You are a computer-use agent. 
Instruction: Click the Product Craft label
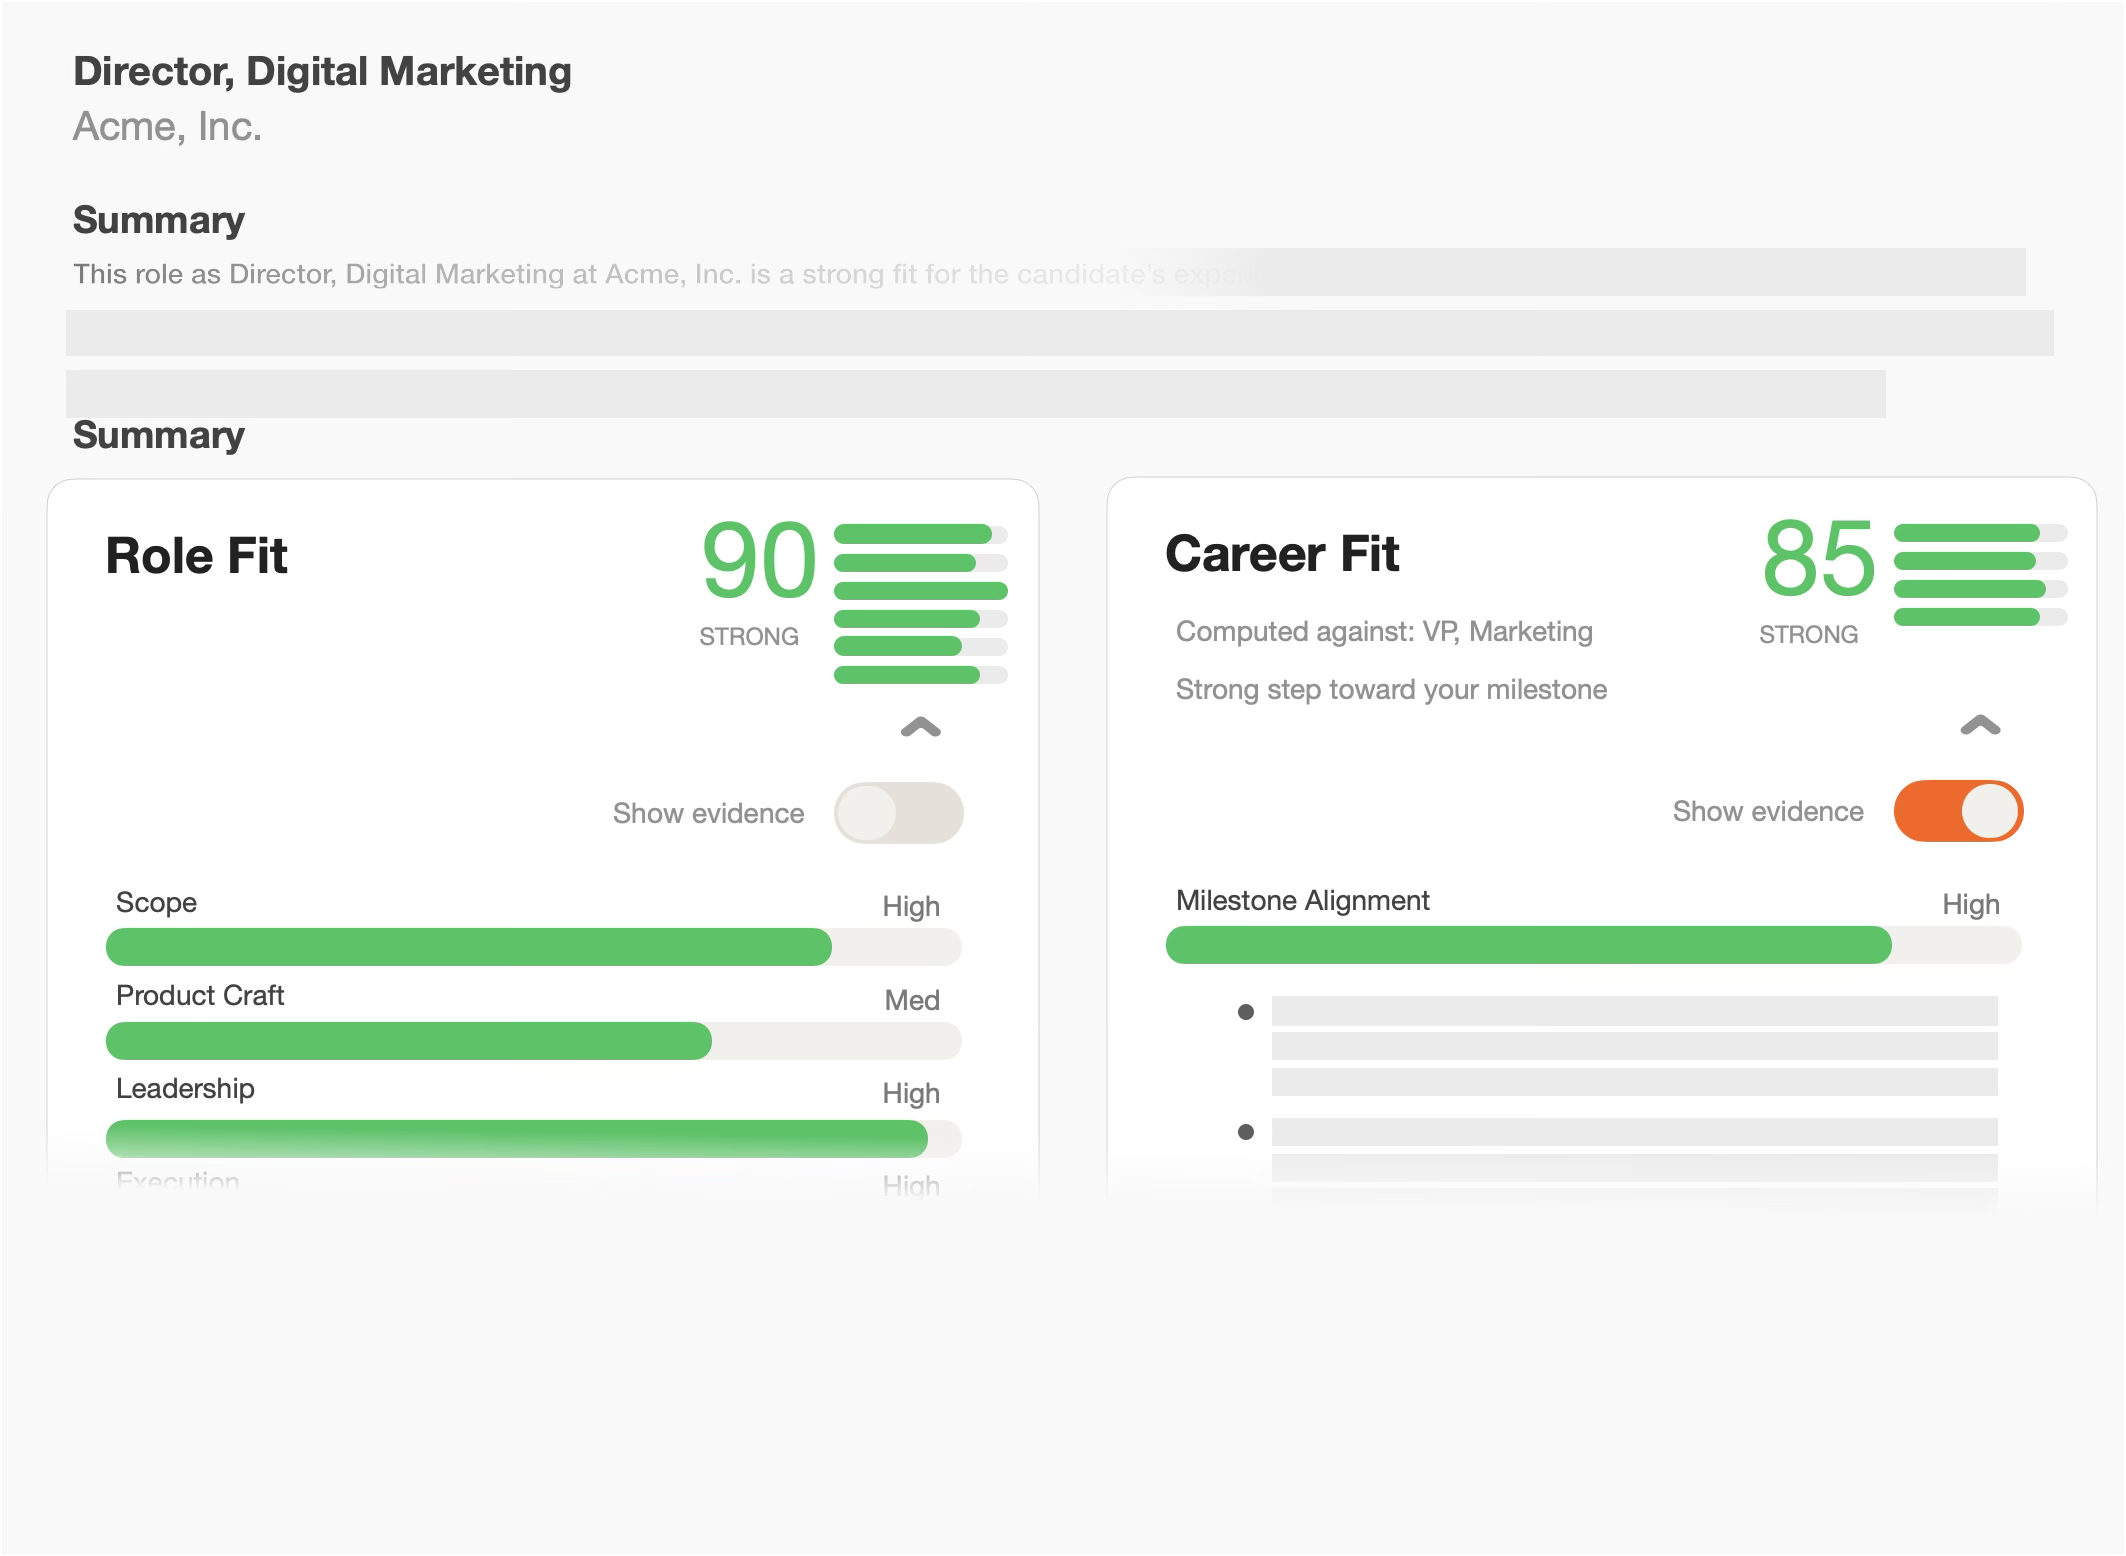[200, 996]
